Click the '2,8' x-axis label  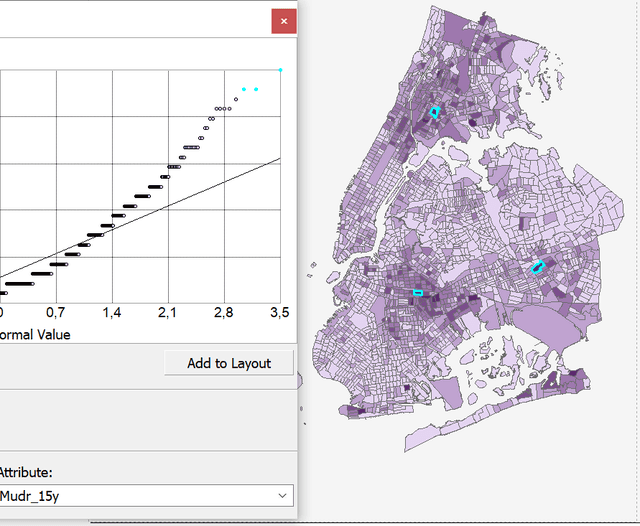tap(224, 313)
